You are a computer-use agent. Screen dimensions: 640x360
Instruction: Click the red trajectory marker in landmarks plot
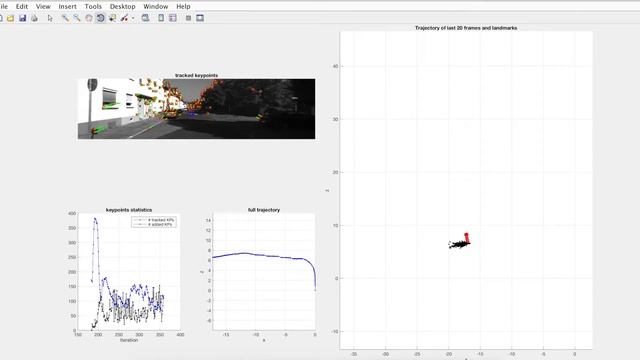pos(467,238)
